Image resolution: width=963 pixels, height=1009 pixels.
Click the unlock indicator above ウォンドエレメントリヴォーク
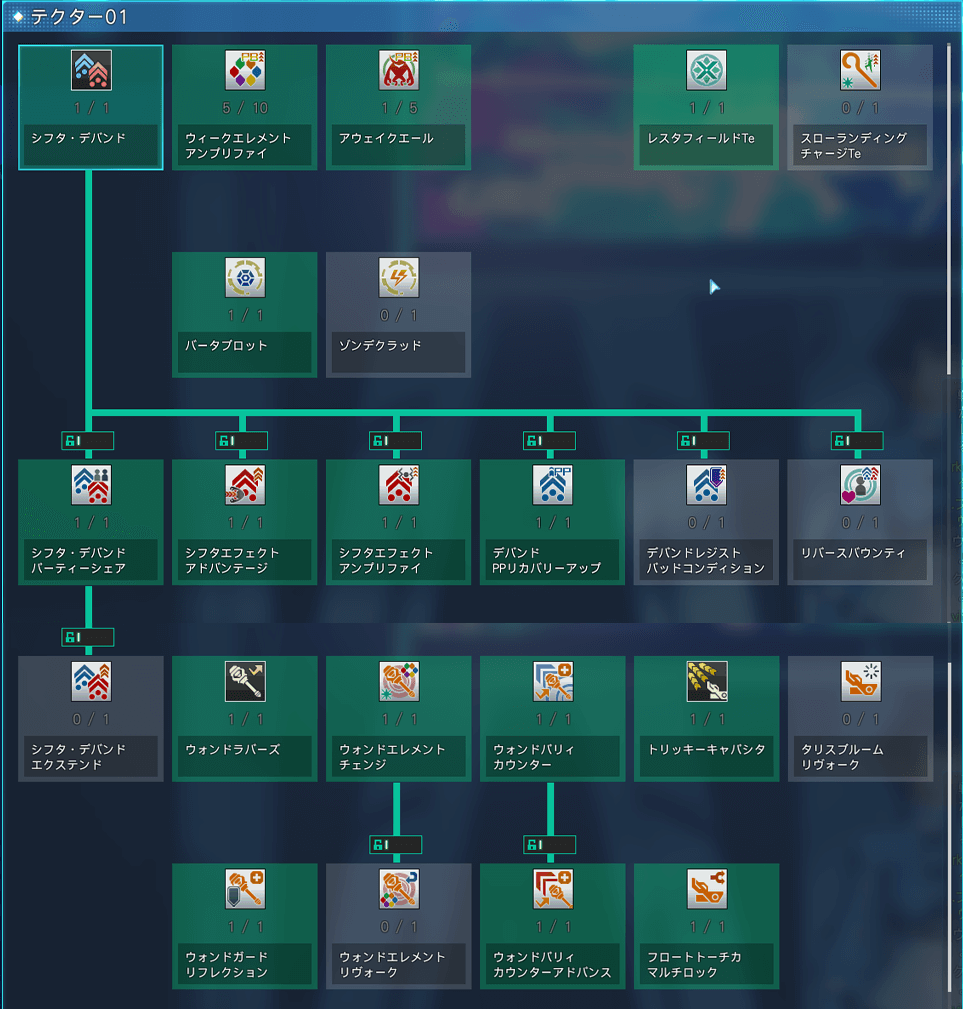395,845
